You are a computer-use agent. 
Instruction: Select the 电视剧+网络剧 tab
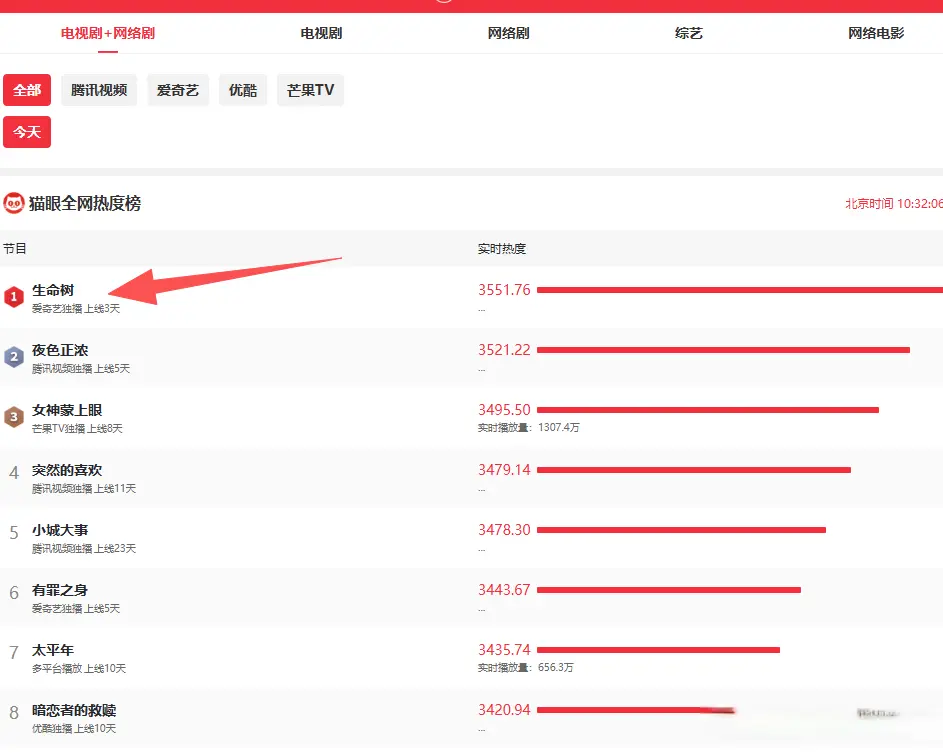pyautogui.click(x=108, y=33)
